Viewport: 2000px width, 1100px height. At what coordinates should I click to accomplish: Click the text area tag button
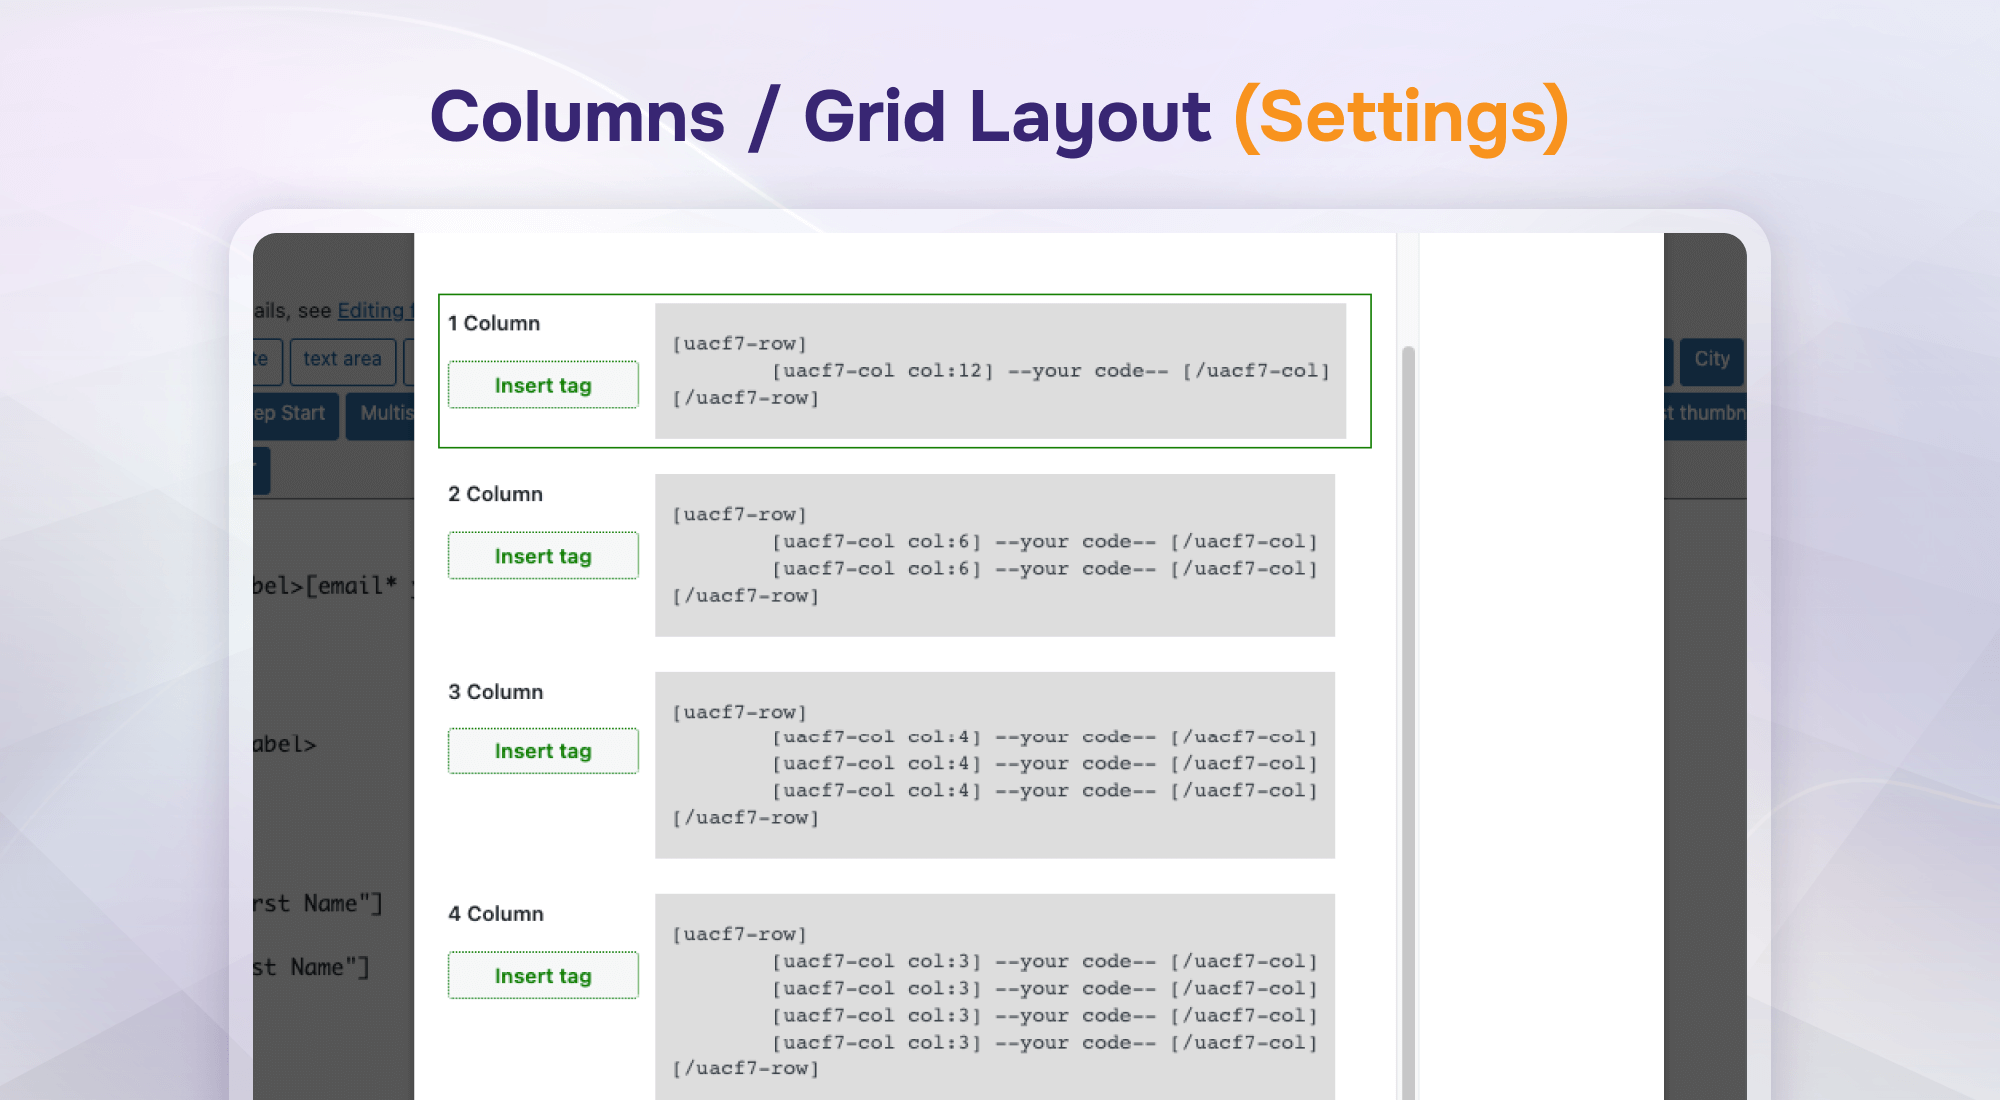tap(342, 360)
